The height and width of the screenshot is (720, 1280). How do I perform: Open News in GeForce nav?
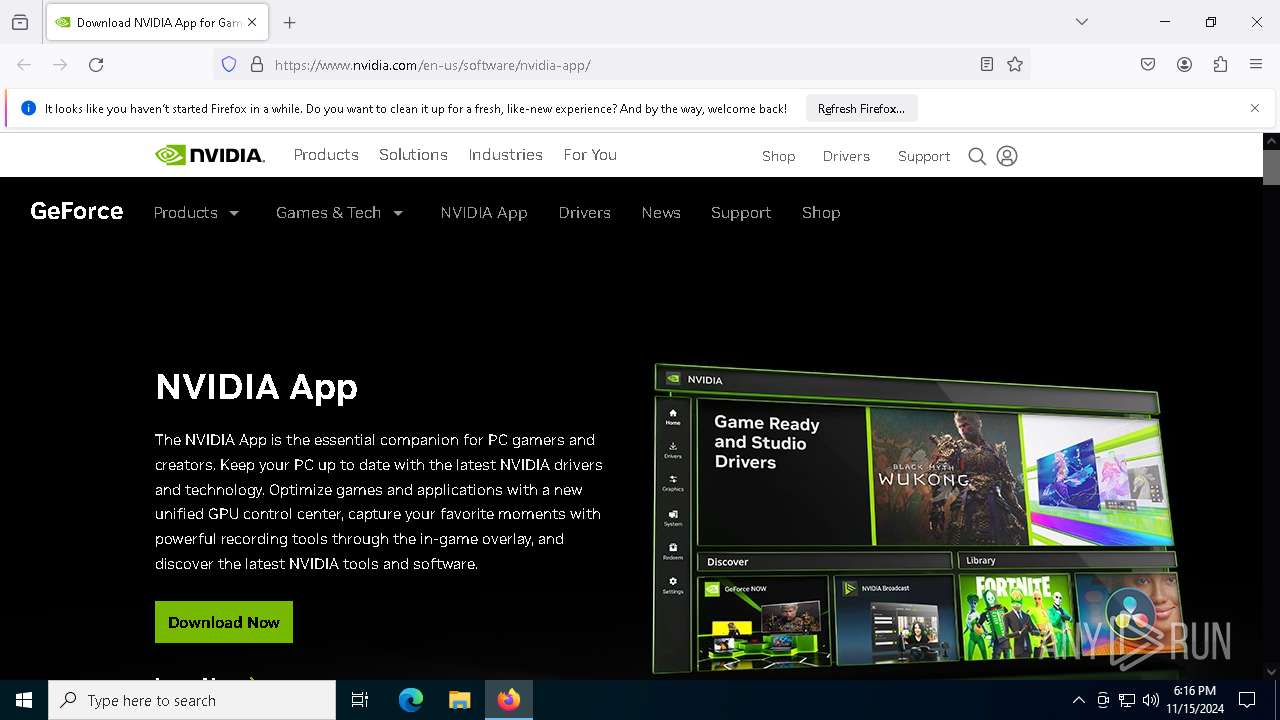[x=661, y=212]
